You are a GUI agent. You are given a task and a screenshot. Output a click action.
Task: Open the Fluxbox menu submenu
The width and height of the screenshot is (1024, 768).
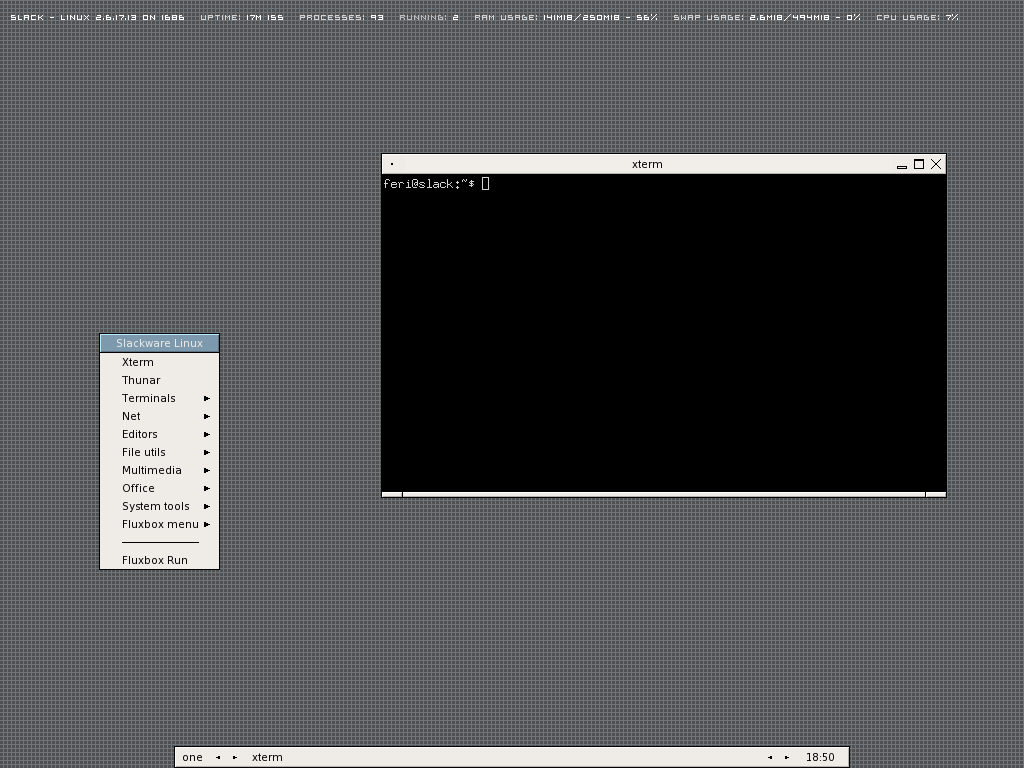(159, 524)
